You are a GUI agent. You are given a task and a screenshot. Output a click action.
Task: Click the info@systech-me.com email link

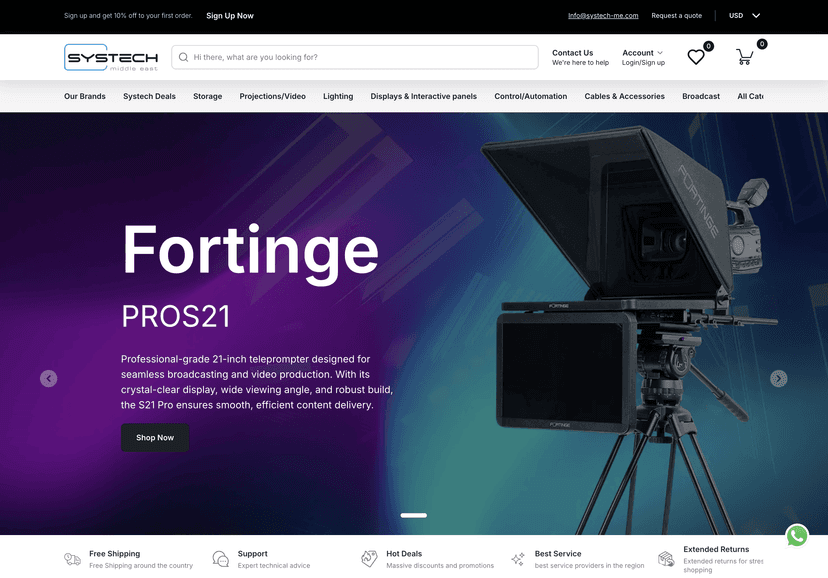(x=603, y=16)
